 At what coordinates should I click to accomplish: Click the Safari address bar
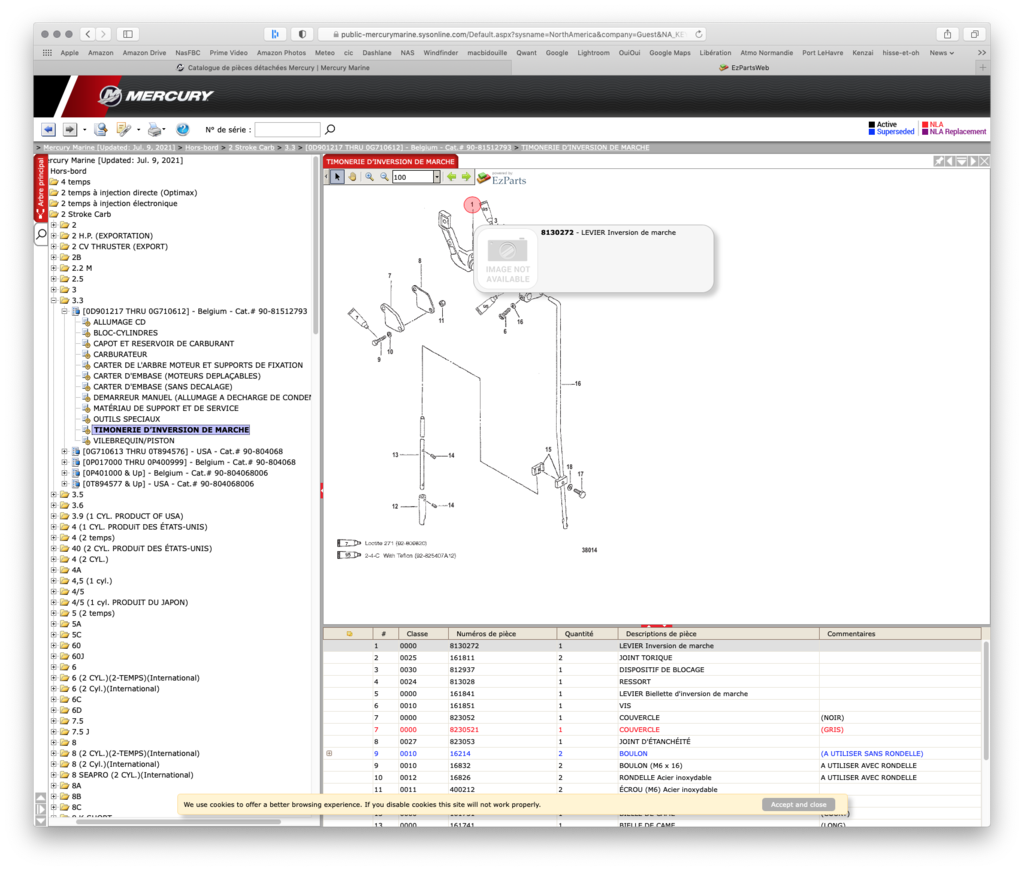click(x=513, y=34)
